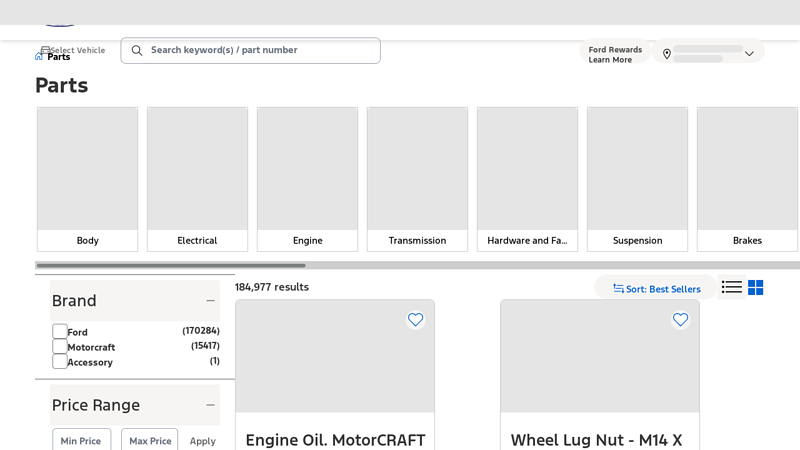This screenshot has height=450, width=800.
Task: Click the location pin icon
Action: [667, 54]
